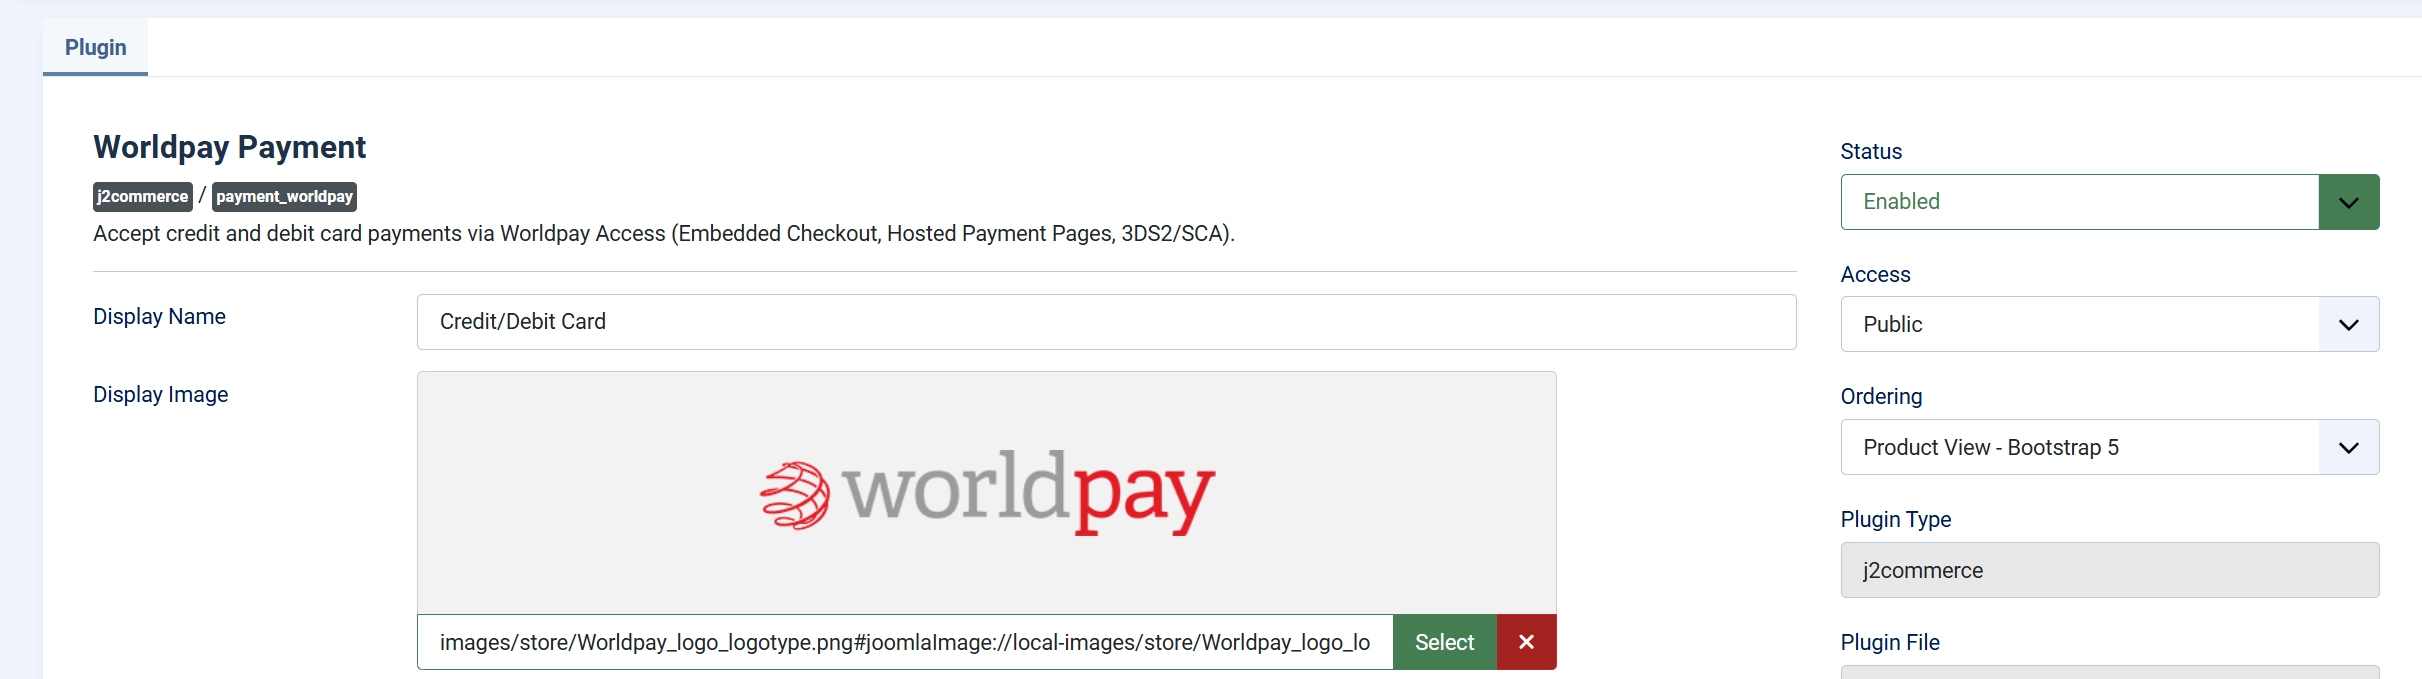This screenshot has height=679, width=2422.
Task: Click the Display Name input field
Action: (1106, 322)
